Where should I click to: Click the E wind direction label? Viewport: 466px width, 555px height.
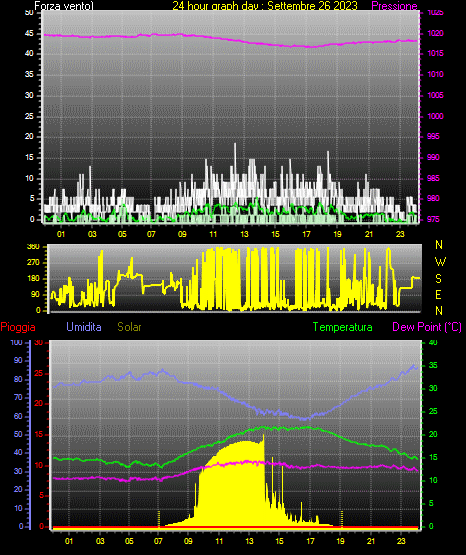tap(438, 294)
